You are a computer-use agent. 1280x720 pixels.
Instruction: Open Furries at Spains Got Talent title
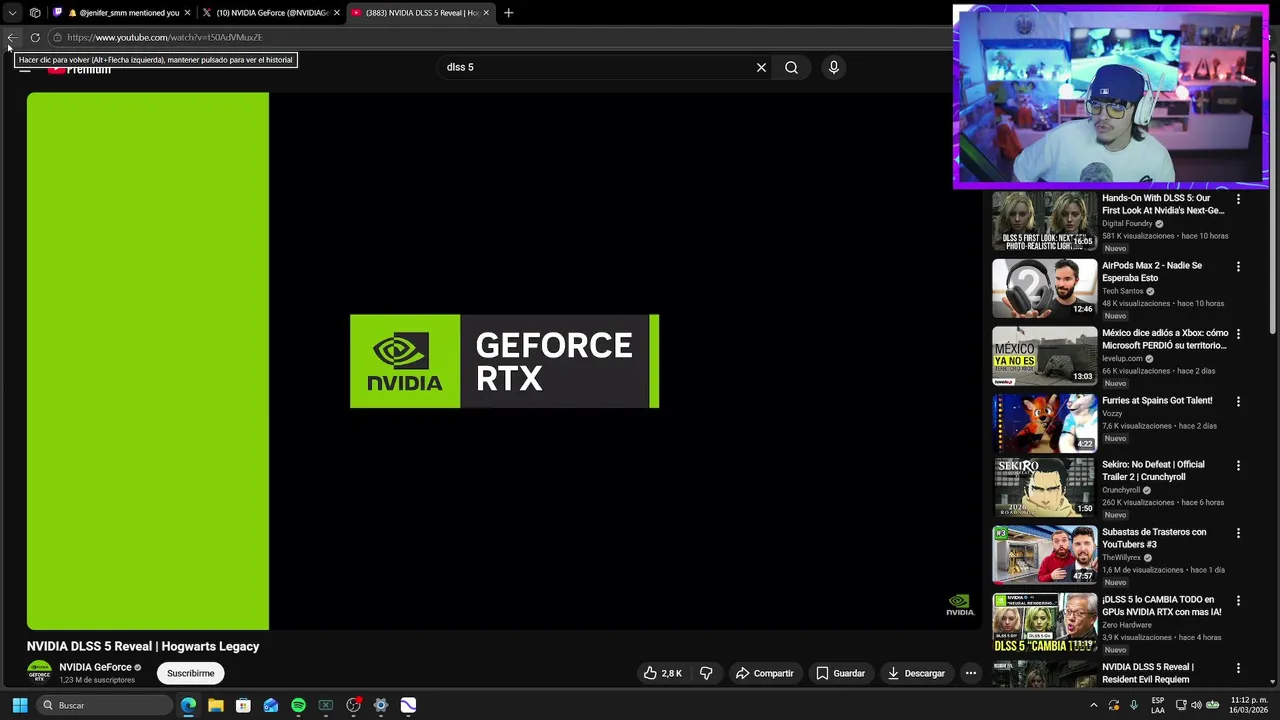point(1157,400)
